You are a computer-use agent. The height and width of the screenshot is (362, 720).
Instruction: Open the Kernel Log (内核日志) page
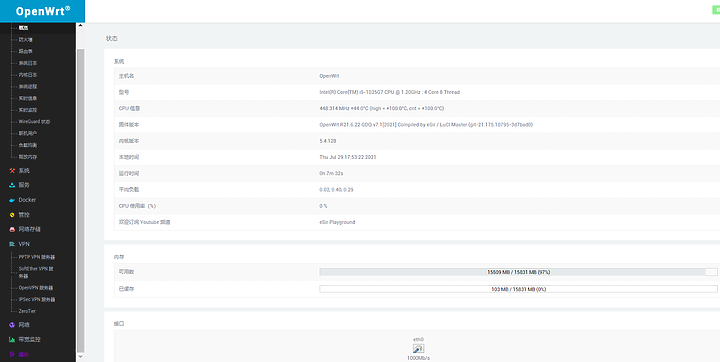tap(28, 75)
